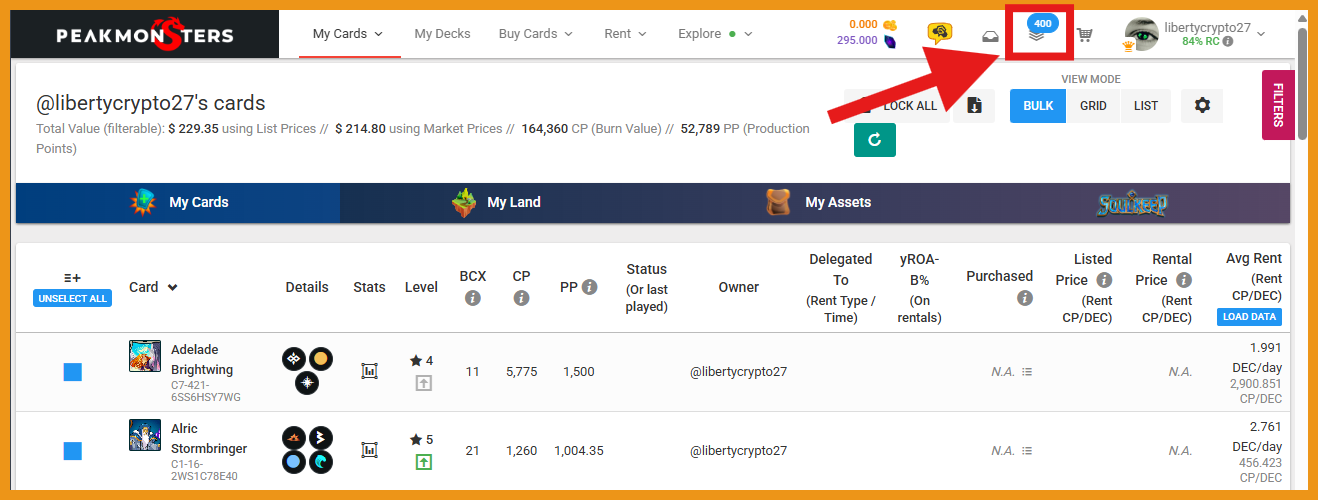
Task: Open the inbox tray icon
Action: tap(990, 35)
